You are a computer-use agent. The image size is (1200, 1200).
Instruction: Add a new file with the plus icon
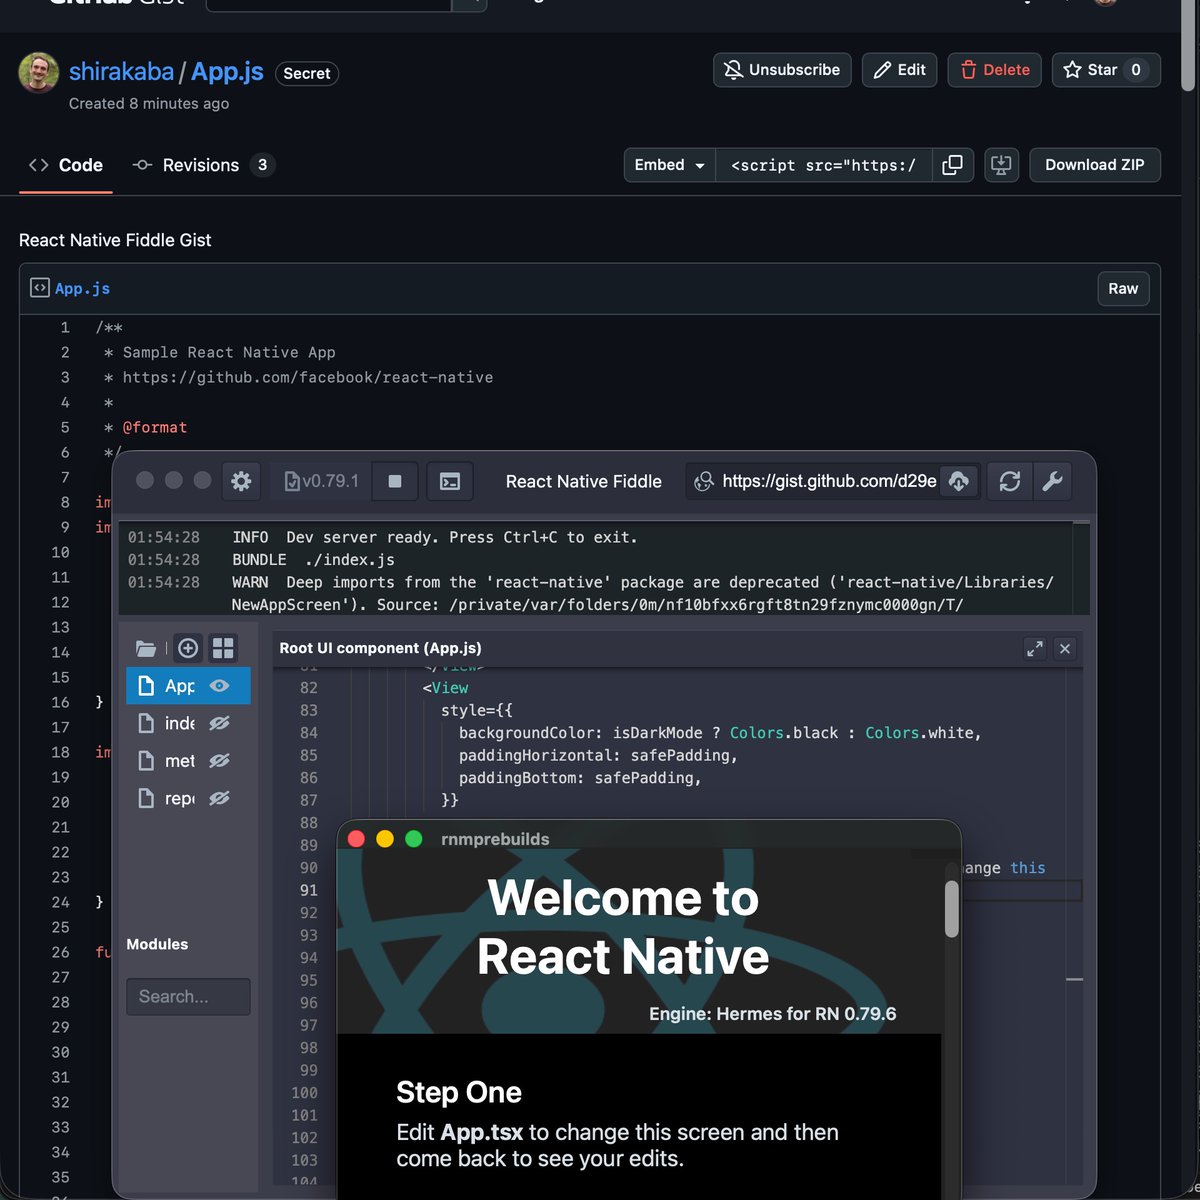[188, 648]
